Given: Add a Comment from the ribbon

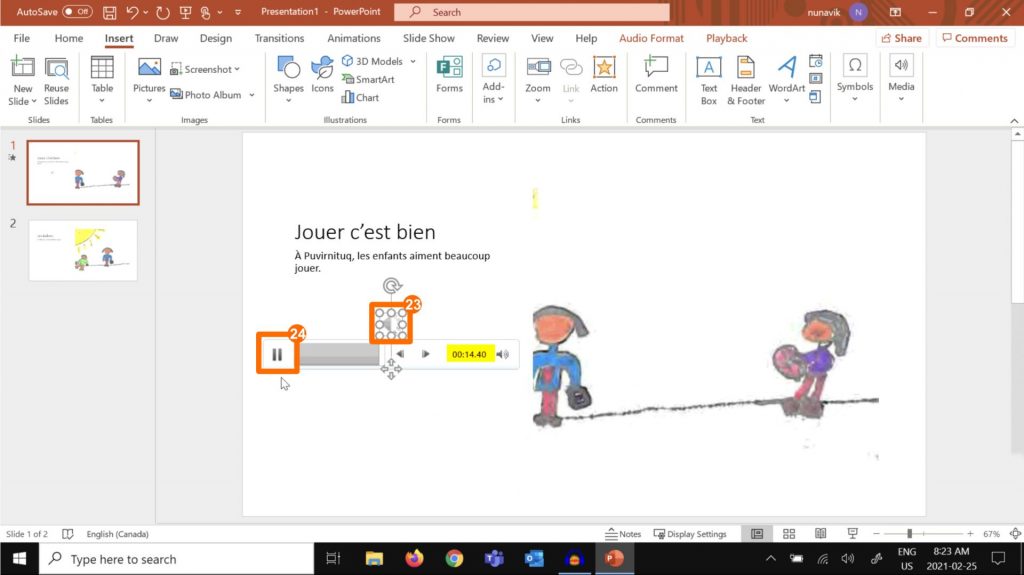Looking at the screenshot, I should click(656, 76).
